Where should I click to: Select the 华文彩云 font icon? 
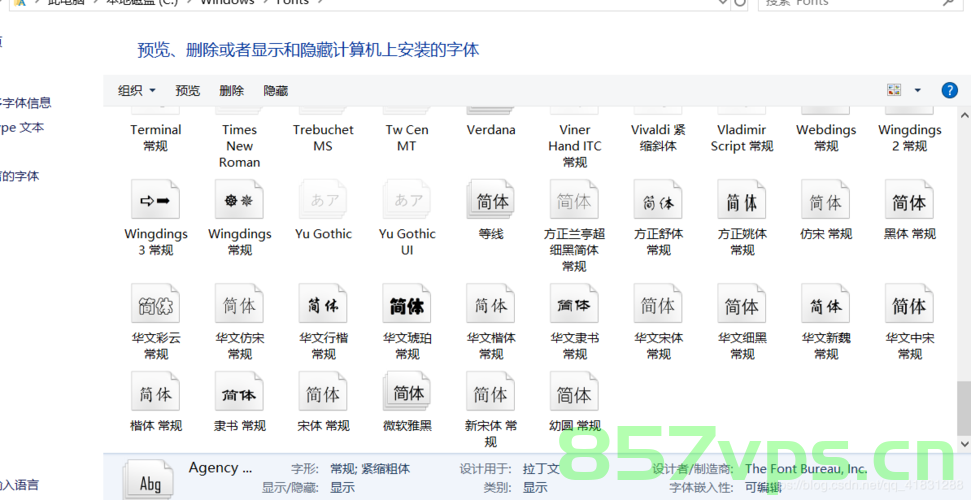point(155,304)
